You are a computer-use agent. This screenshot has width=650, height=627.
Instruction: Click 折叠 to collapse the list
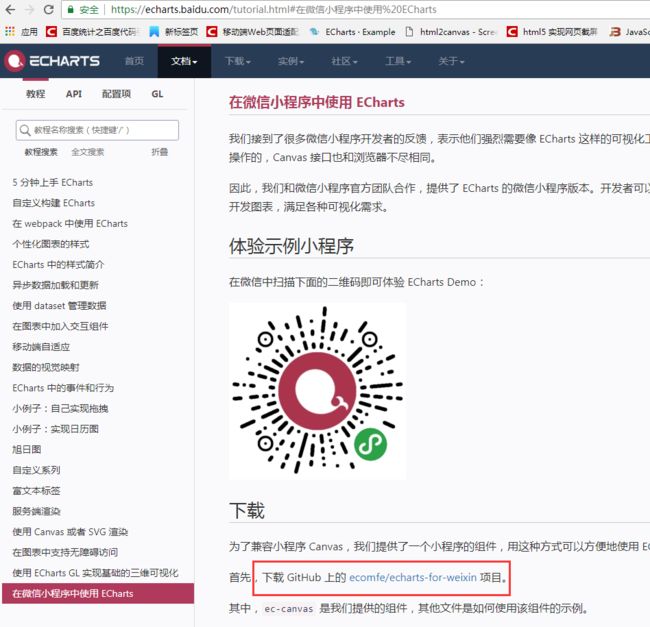(160, 152)
